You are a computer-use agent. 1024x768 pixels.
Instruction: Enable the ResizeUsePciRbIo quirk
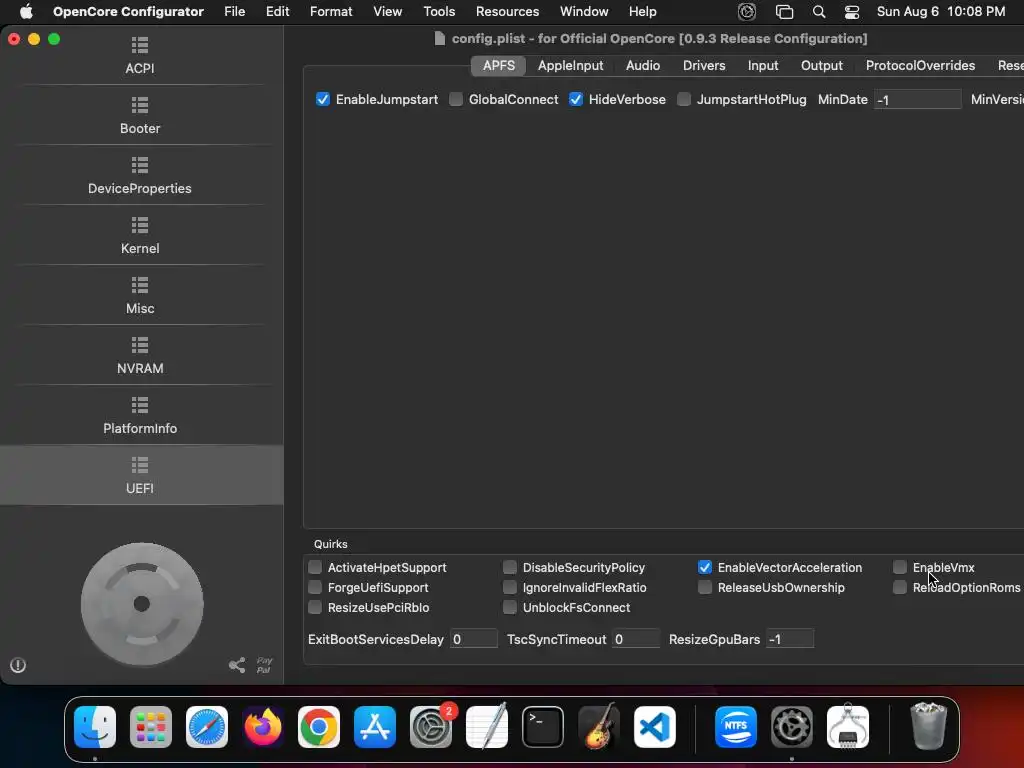point(315,607)
